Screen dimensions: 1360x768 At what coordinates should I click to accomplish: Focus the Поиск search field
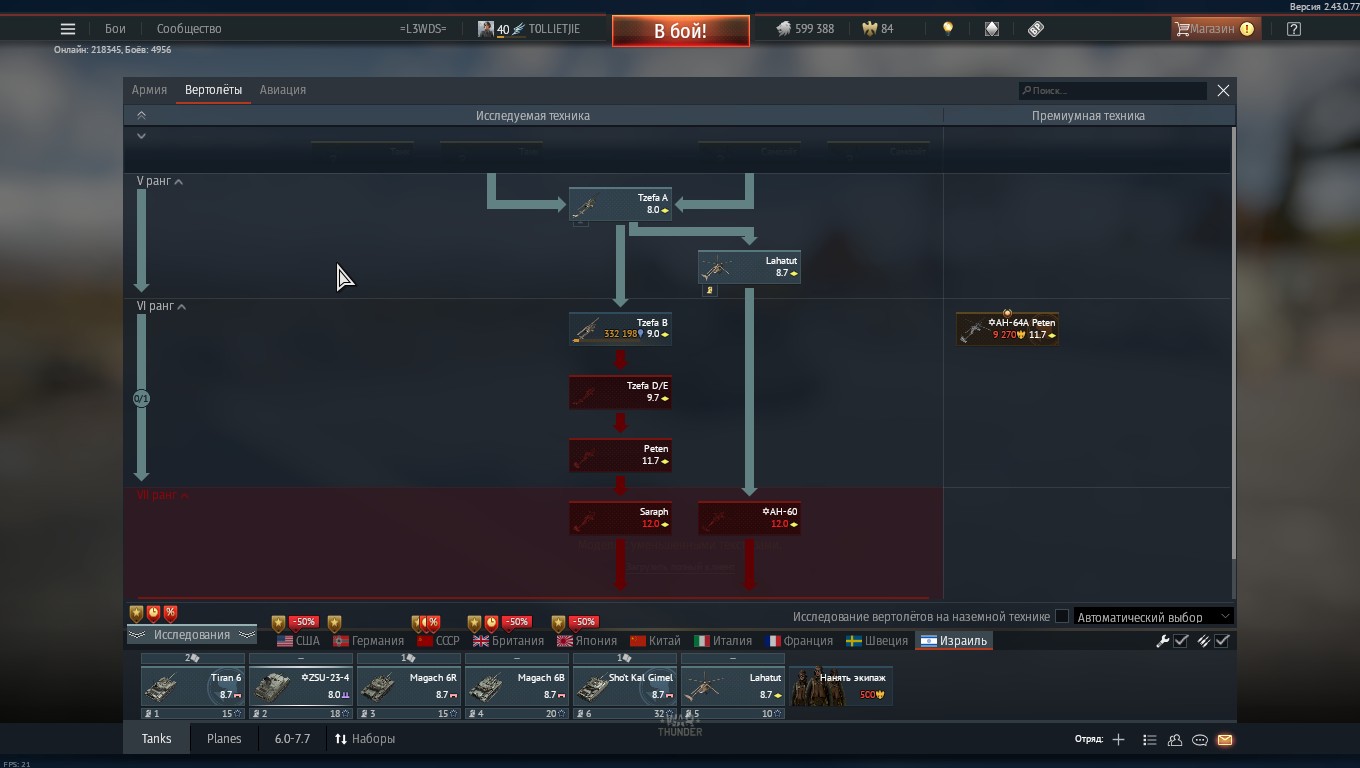pyautogui.click(x=1113, y=90)
